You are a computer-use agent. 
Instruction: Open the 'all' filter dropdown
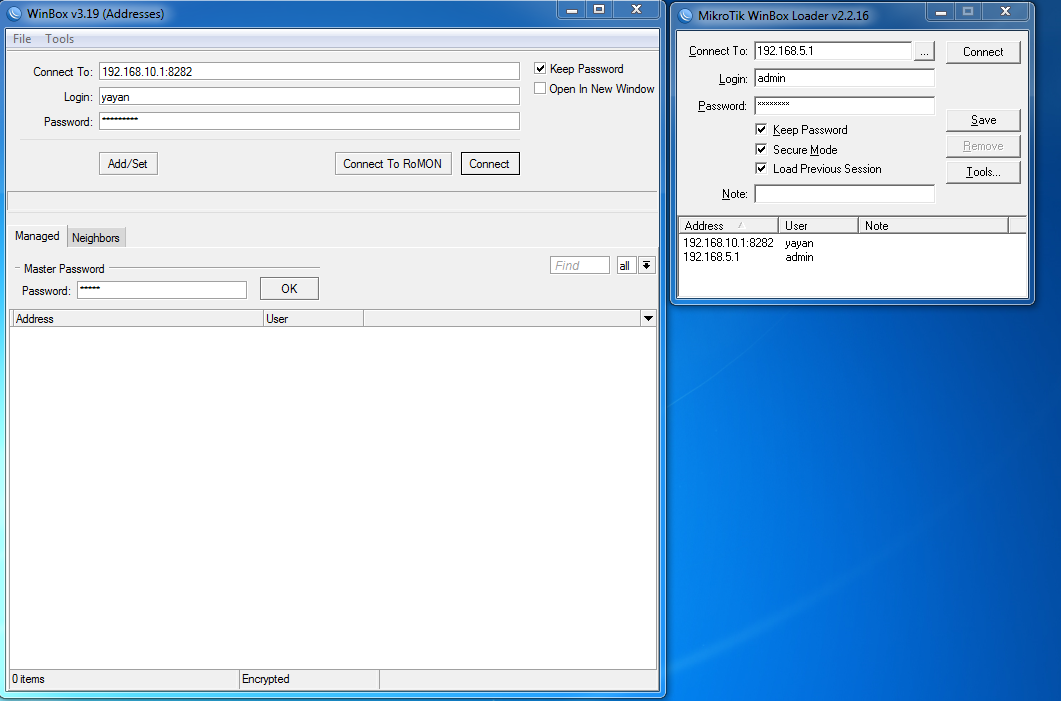626,265
